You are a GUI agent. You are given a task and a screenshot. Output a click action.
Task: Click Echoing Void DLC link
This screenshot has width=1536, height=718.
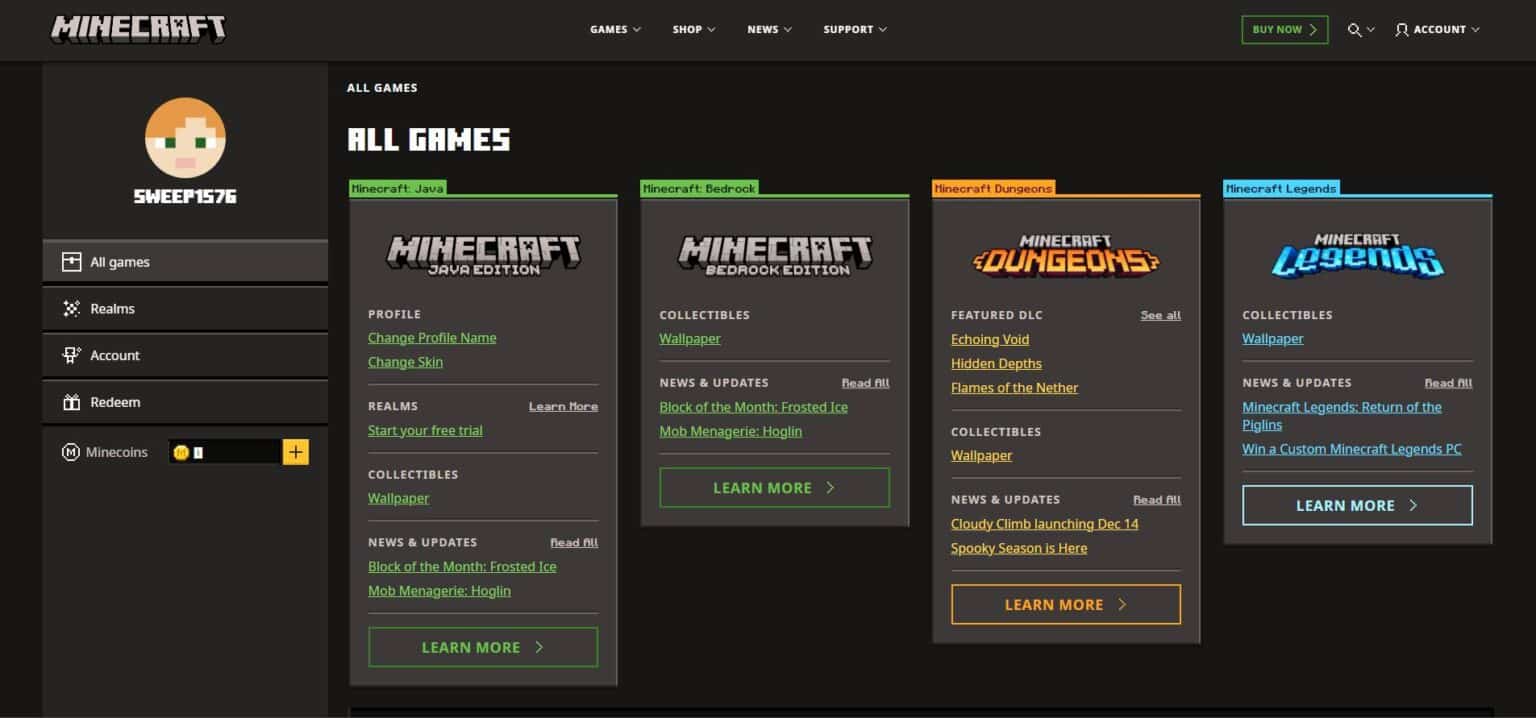point(989,339)
